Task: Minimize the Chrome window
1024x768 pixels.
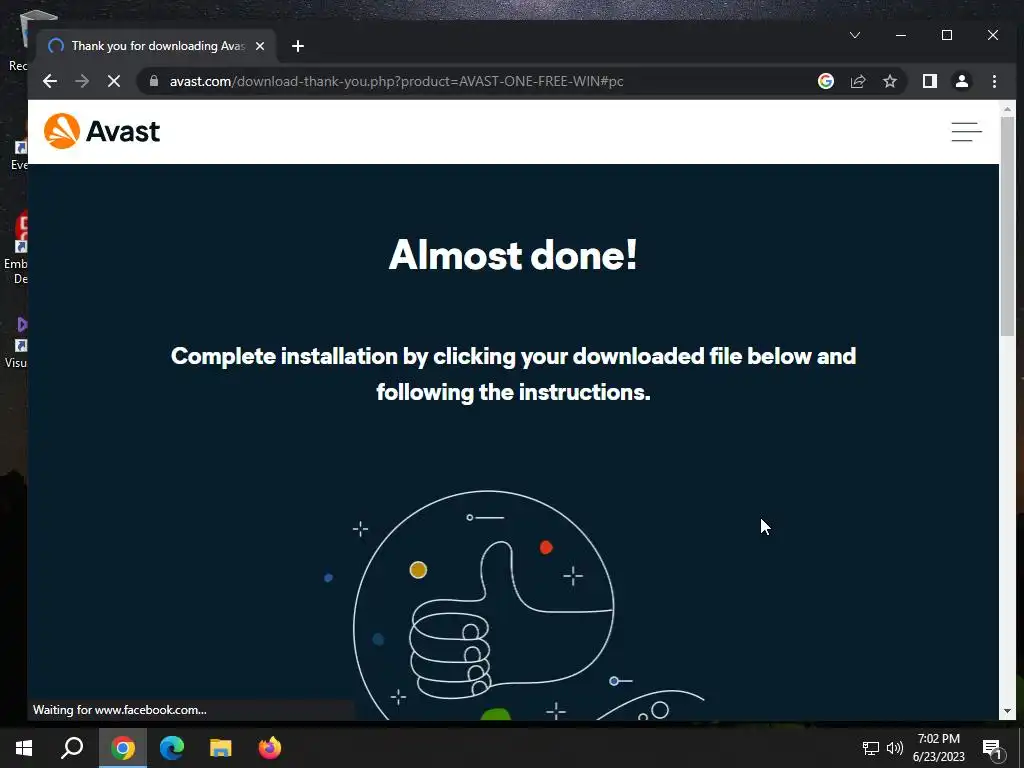Action: 901,35
